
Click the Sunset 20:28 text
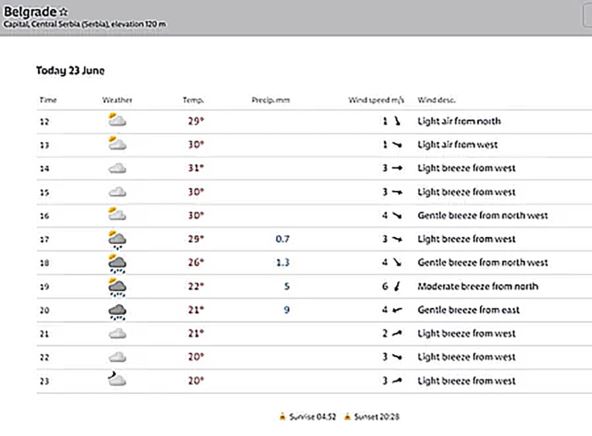click(377, 417)
